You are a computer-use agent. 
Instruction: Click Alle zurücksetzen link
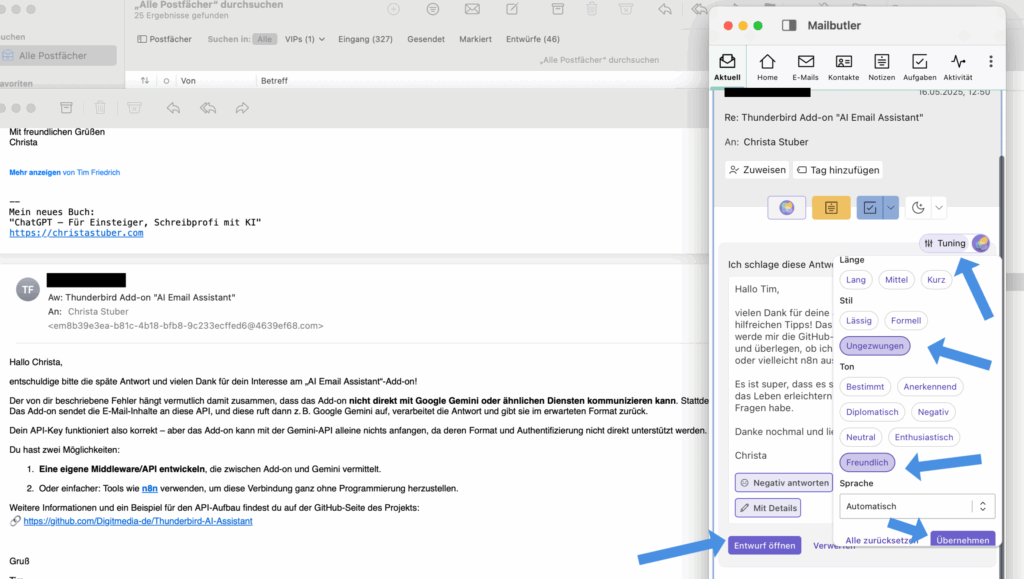pyautogui.click(x=882, y=540)
